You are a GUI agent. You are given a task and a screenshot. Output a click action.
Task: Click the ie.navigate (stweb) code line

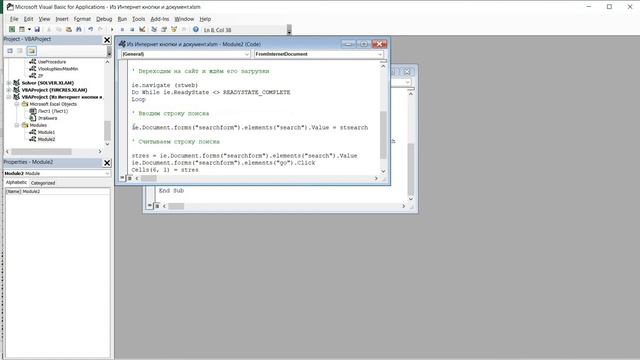(x=164, y=85)
